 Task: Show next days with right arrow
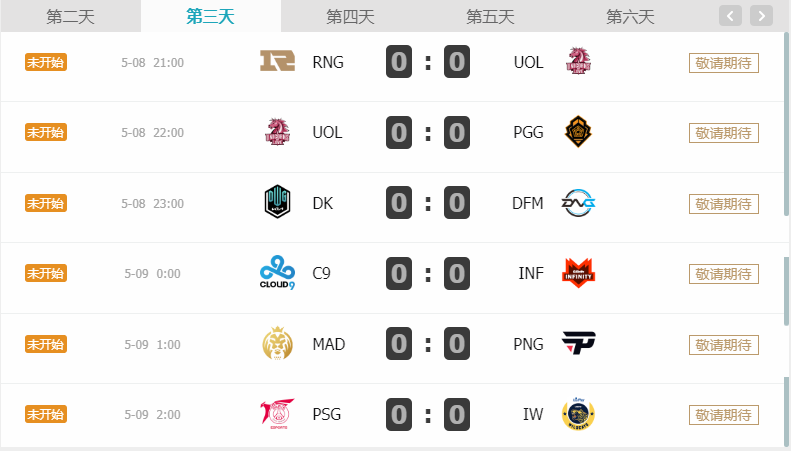(x=761, y=16)
